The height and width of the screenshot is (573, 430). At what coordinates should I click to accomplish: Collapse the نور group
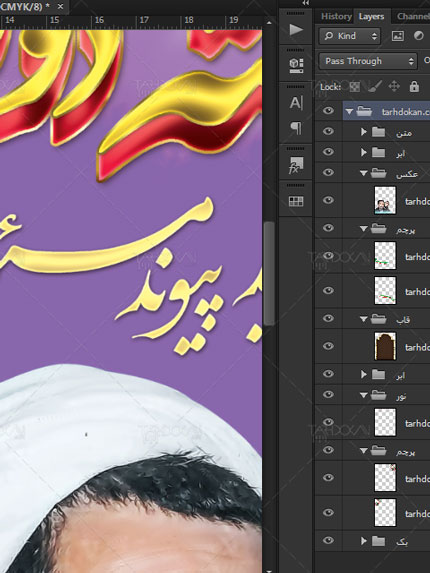363,395
